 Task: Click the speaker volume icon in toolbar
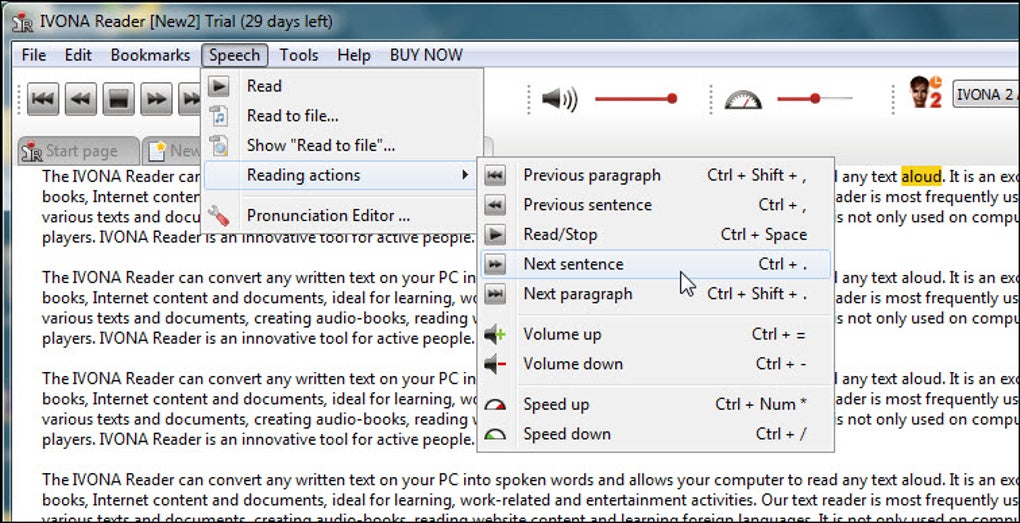click(x=559, y=99)
